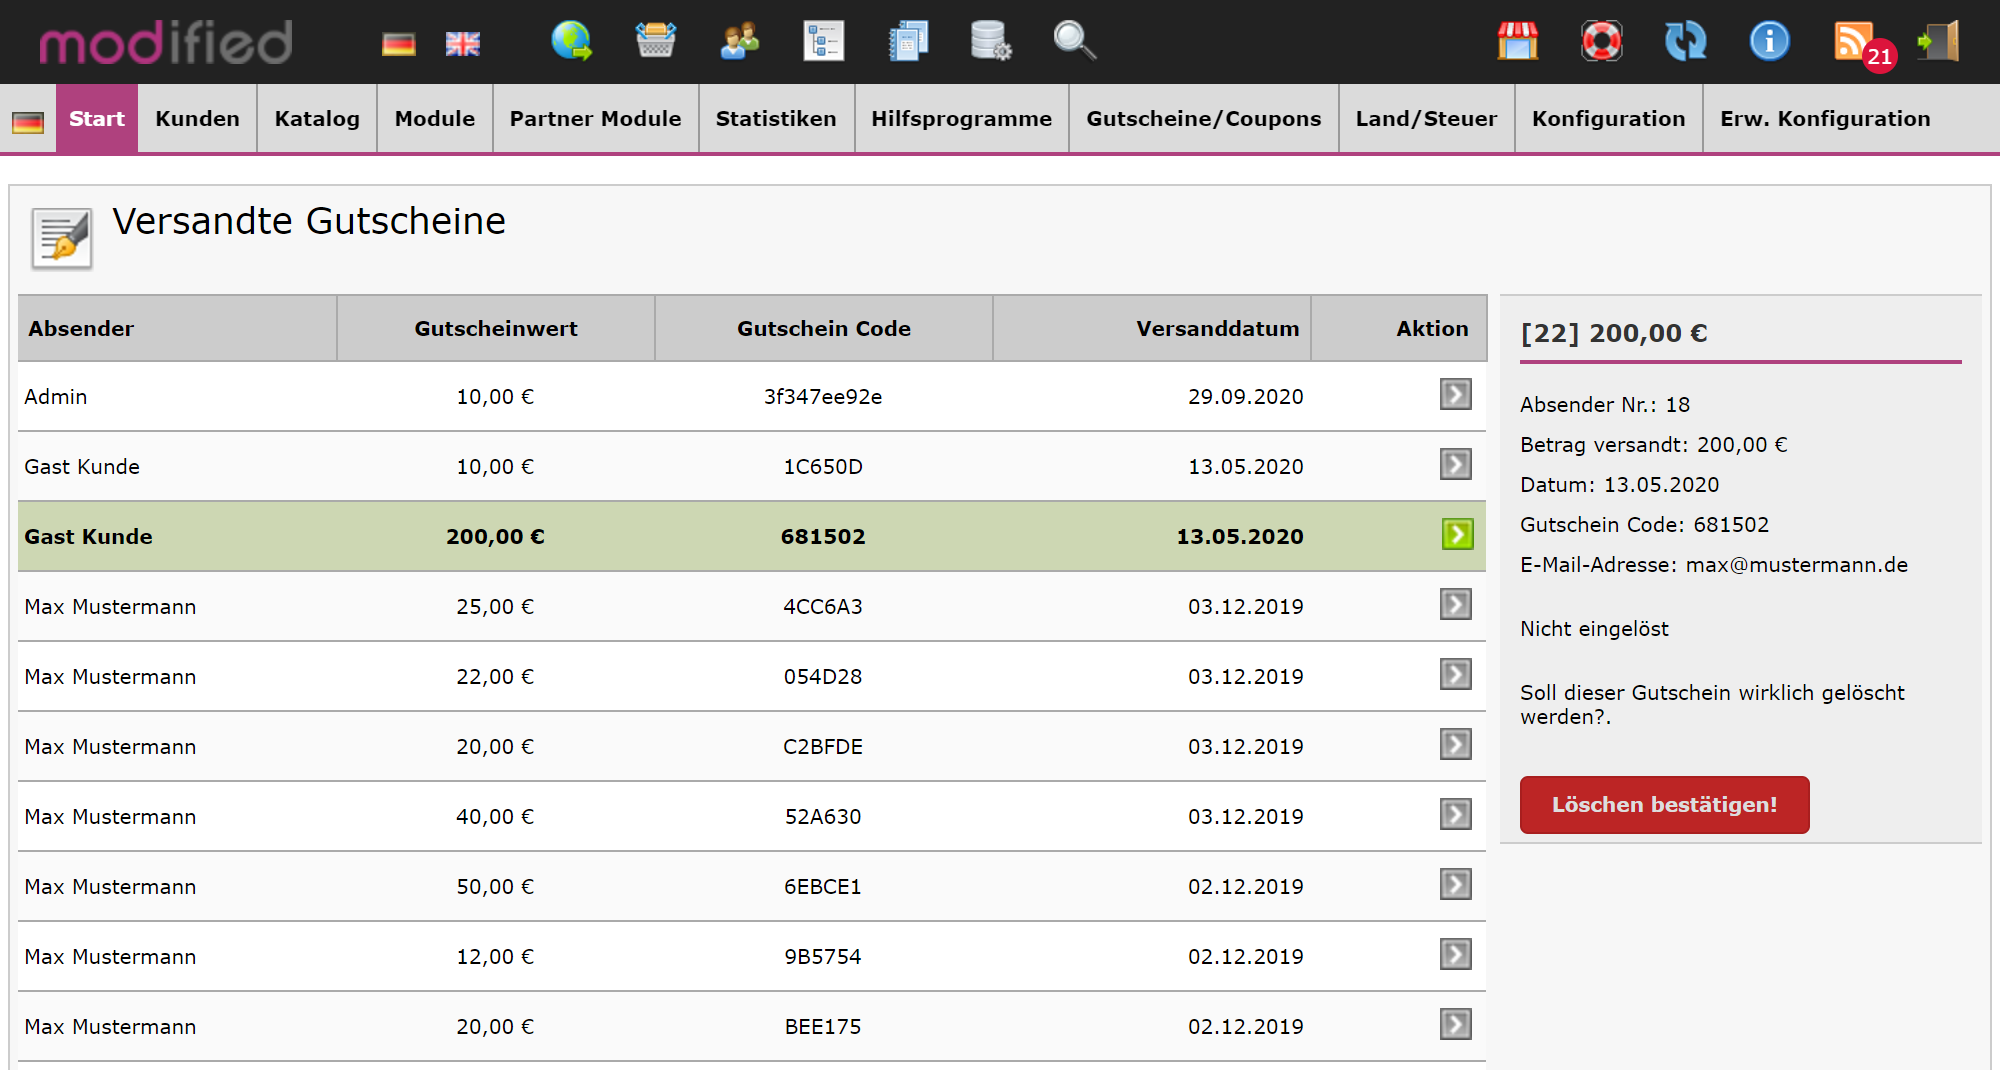The height and width of the screenshot is (1070, 2000).
Task: Select action arrow for voucher 3f347ee92e
Action: [x=1455, y=395]
